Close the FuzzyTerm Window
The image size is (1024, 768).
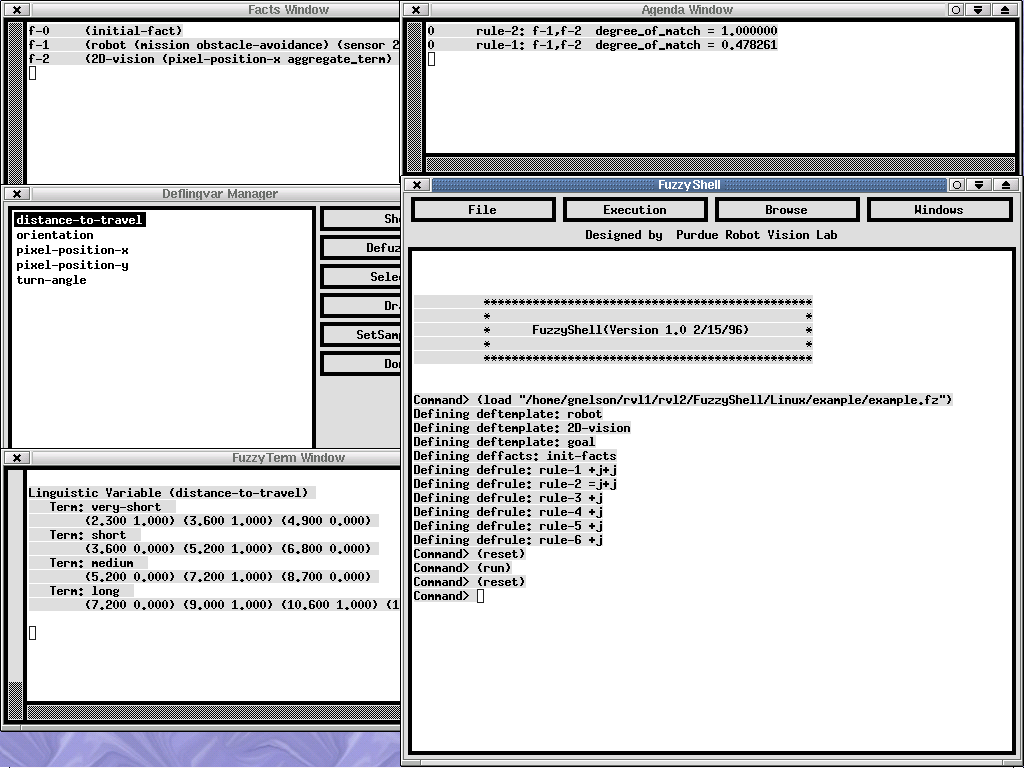(x=17, y=458)
